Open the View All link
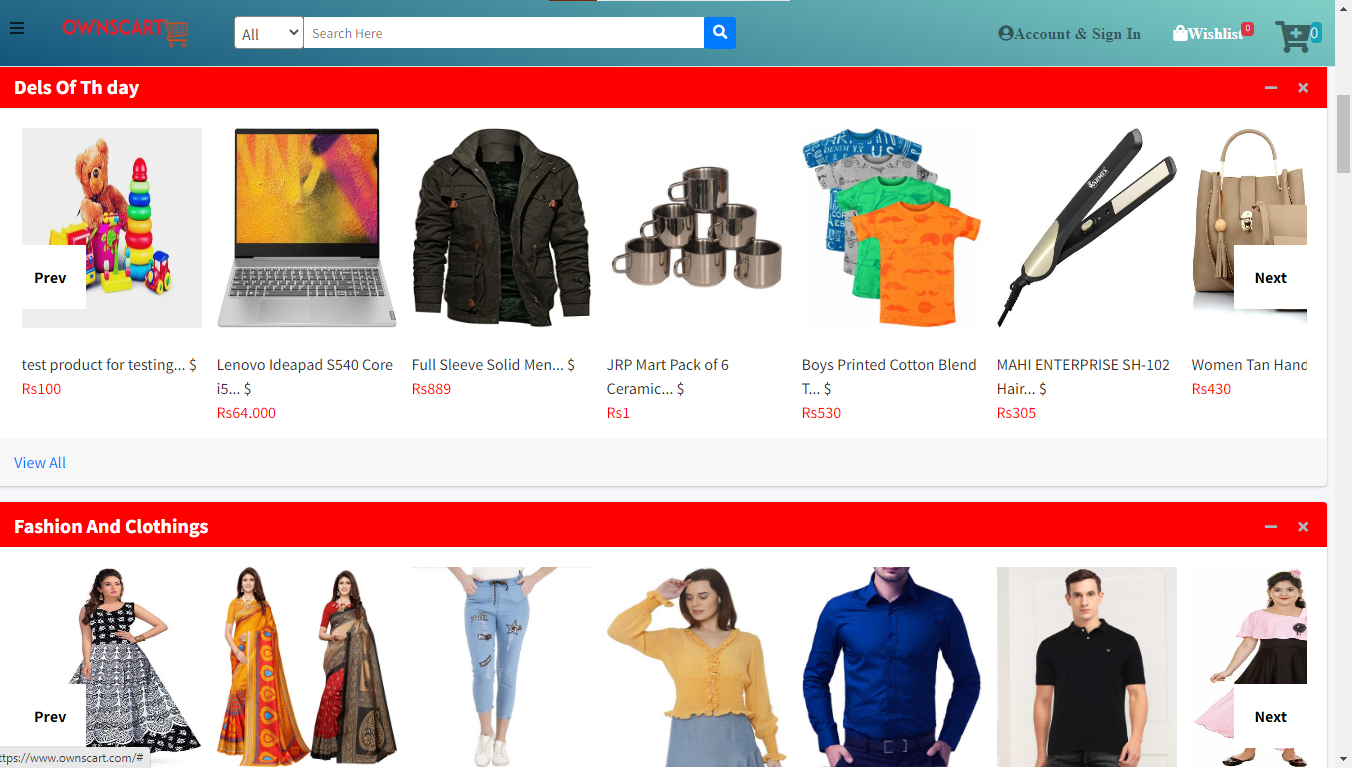1352x768 pixels. (x=40, y=463)
